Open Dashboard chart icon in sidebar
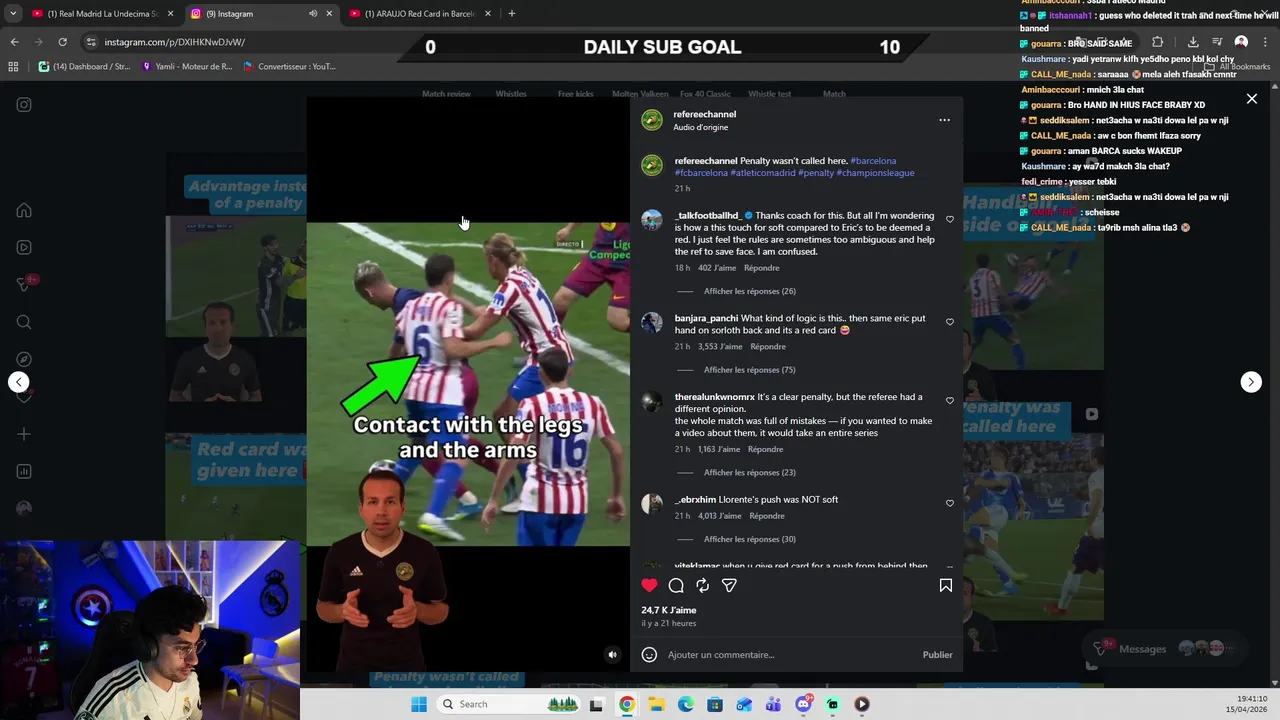Image resolution: width=1280 pixels, height=720 pixels. click(24, 471)
